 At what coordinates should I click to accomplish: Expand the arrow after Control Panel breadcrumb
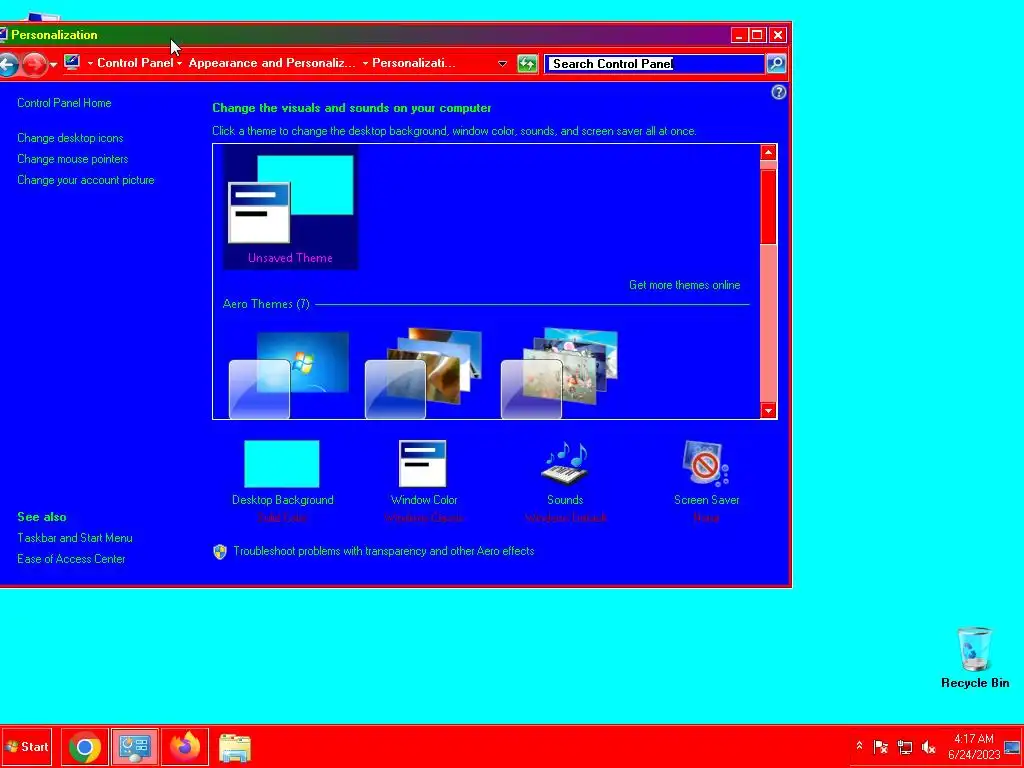180,63
